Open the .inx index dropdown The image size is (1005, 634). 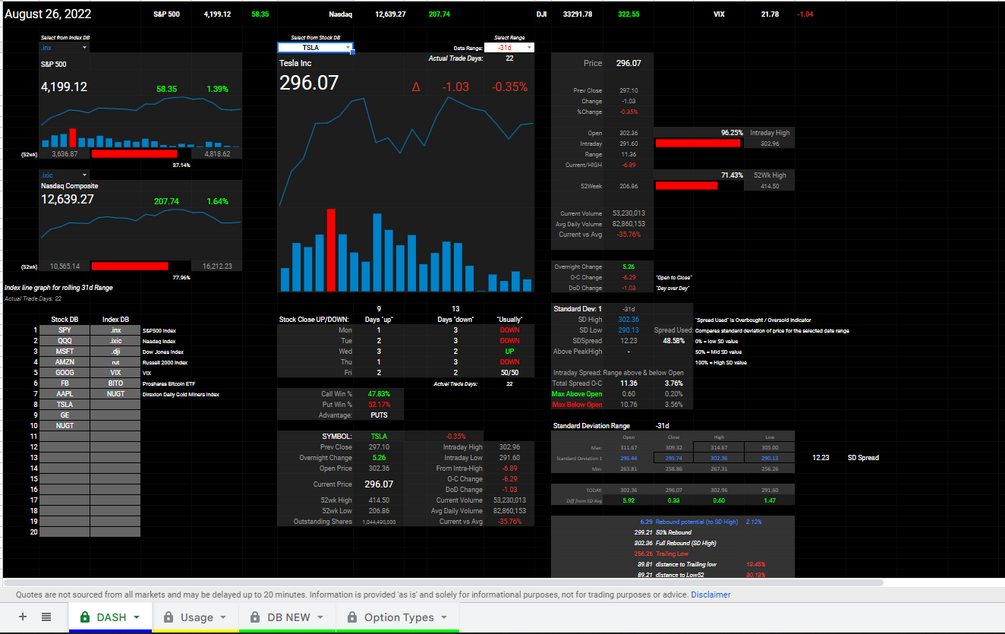84,47
